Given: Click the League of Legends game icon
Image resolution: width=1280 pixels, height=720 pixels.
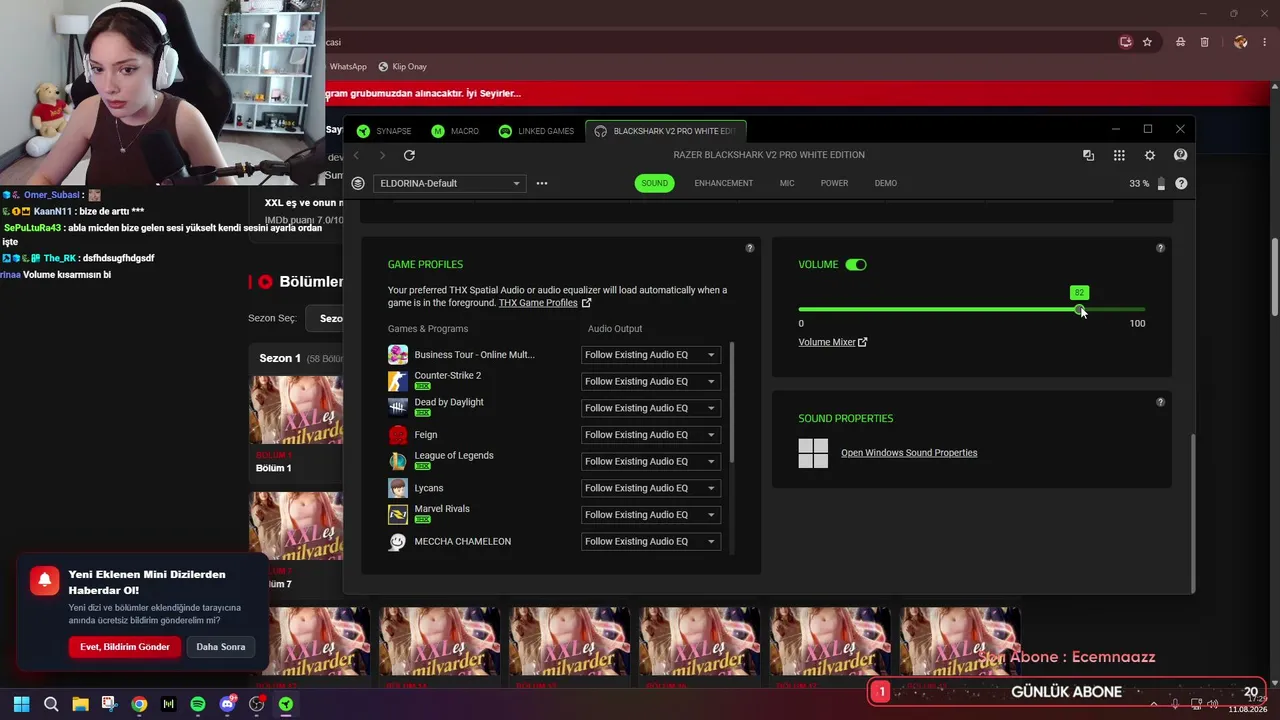Looking at the screenshot, I should [398, 461].
